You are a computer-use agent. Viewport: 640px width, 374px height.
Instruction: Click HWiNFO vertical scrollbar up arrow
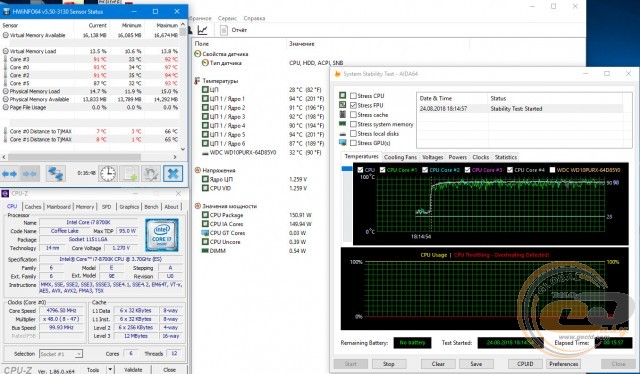182,24
